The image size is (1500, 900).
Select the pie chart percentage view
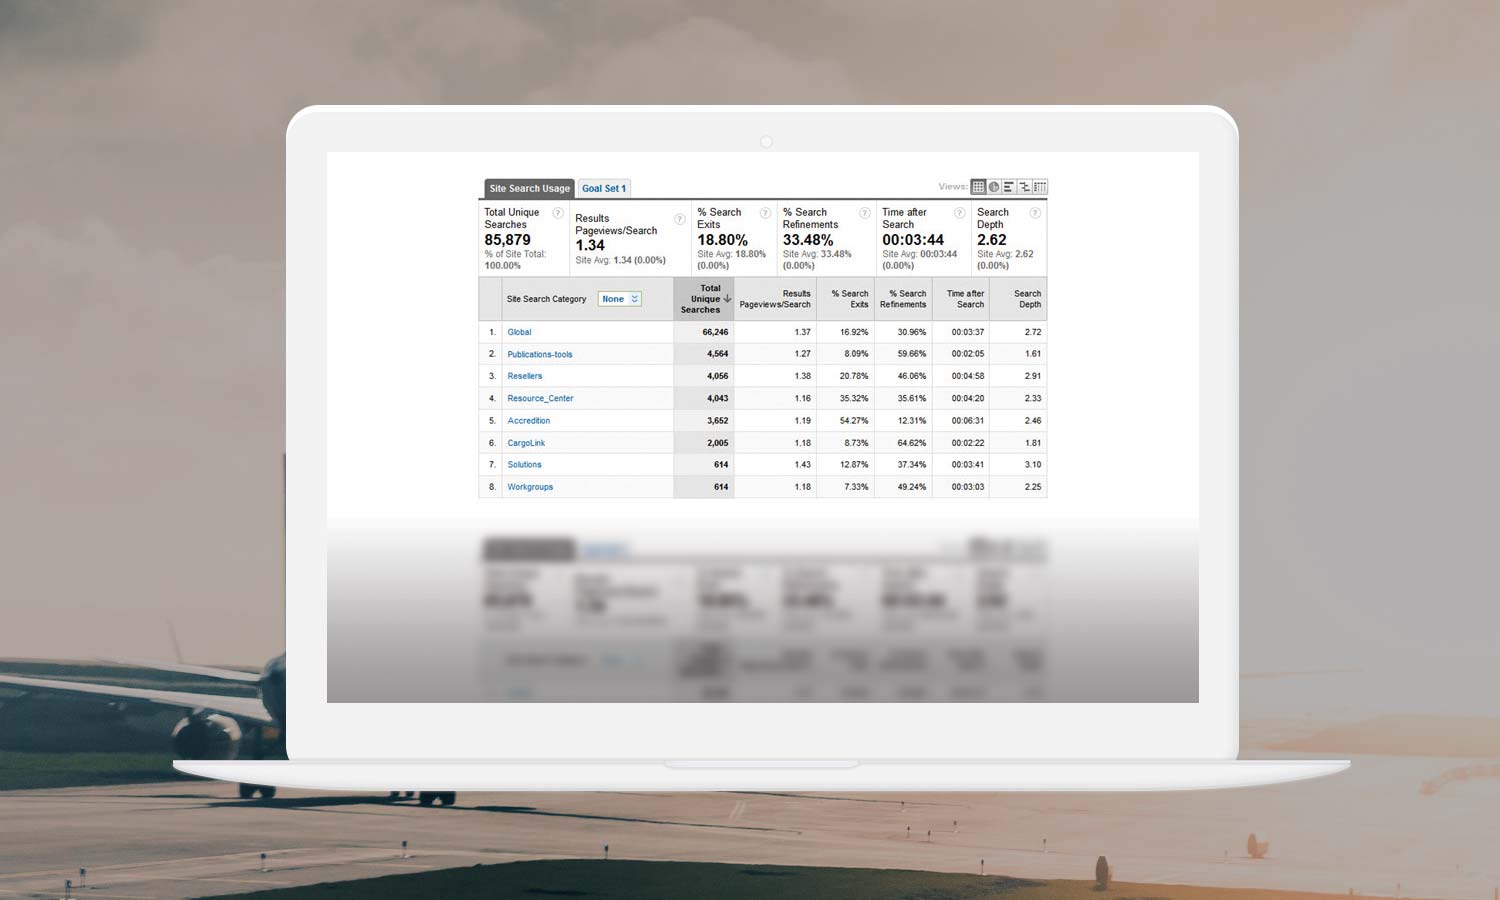[994, 187]
